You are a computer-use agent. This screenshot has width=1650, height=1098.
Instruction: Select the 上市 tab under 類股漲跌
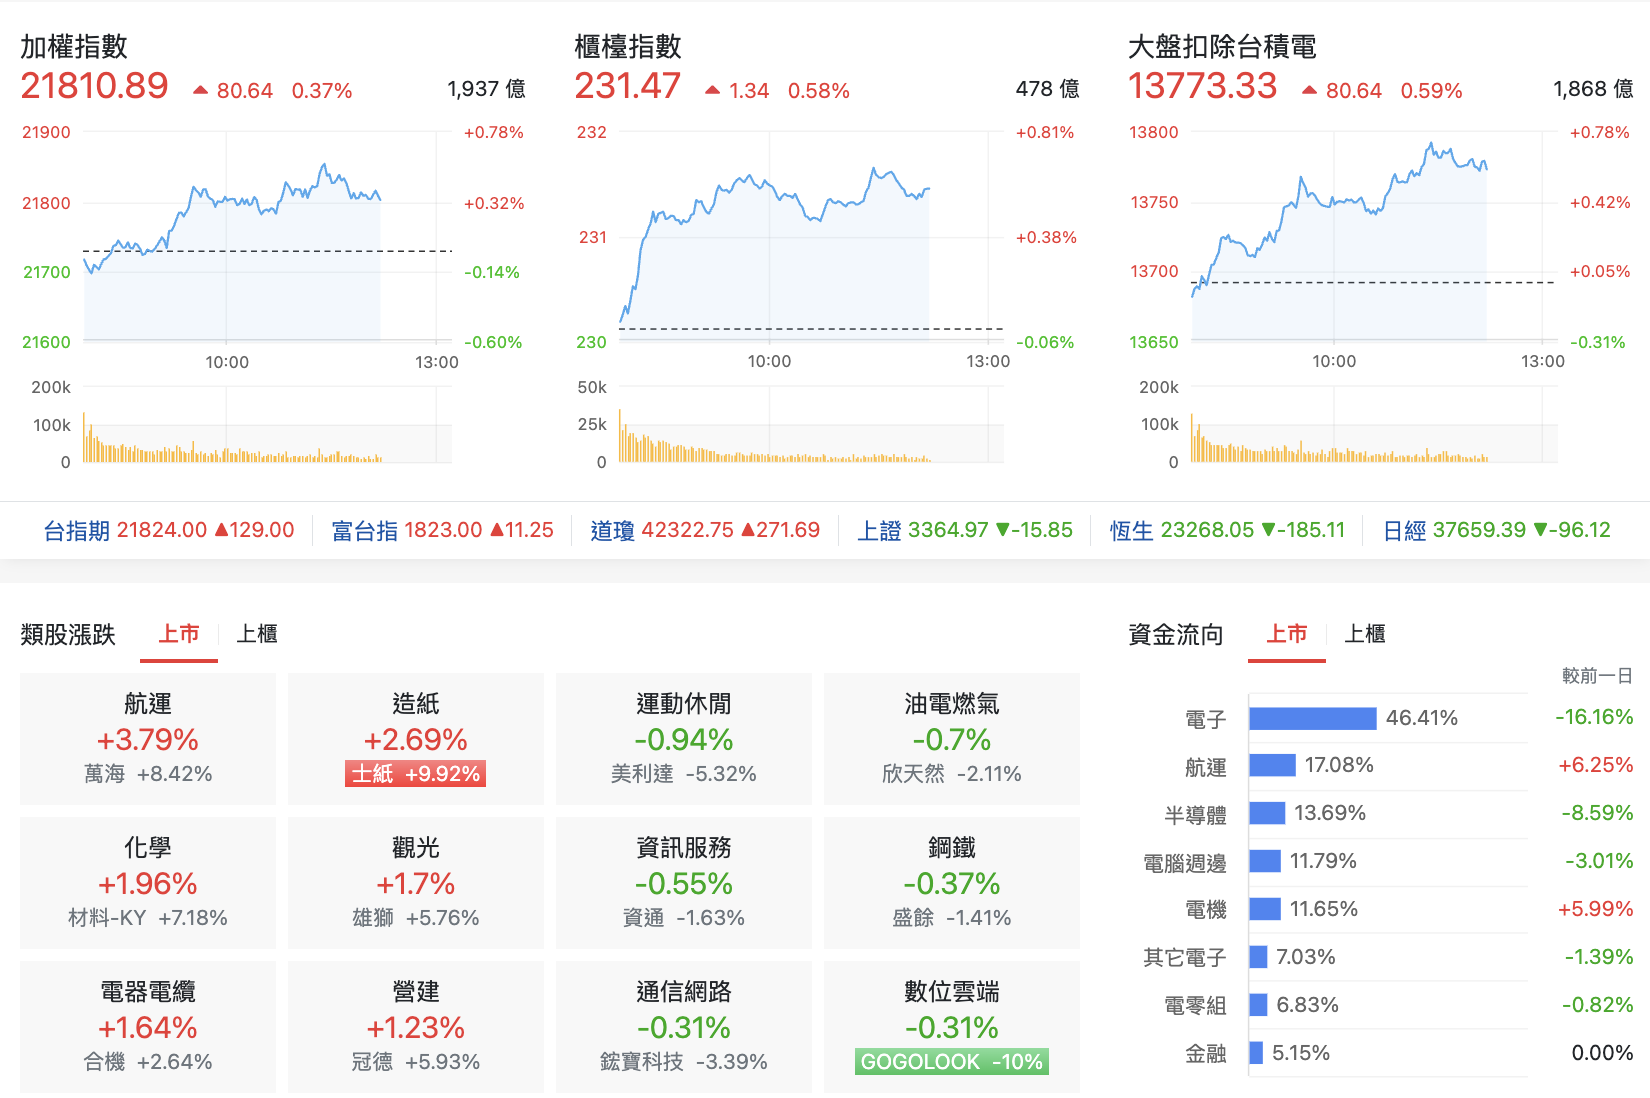pos(179,634)
